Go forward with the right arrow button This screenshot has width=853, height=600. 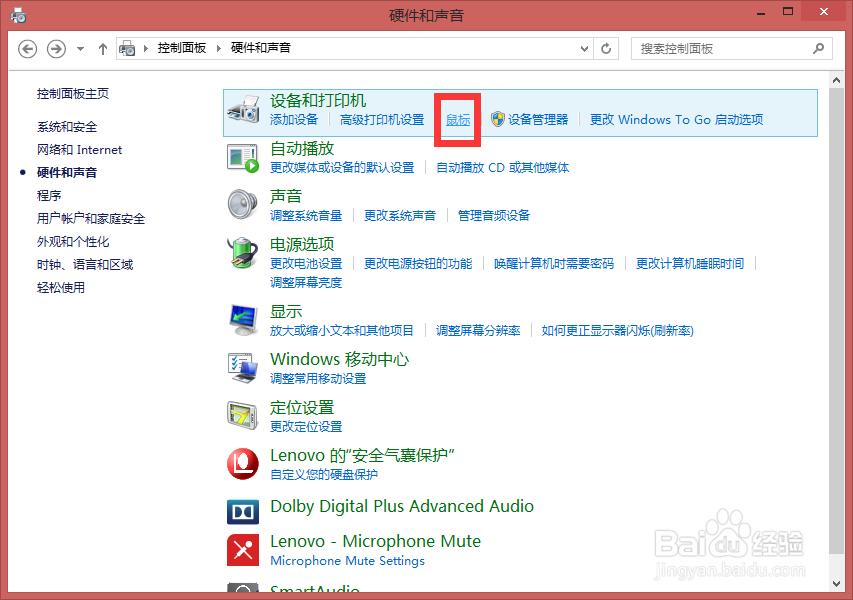click(56, 49)
